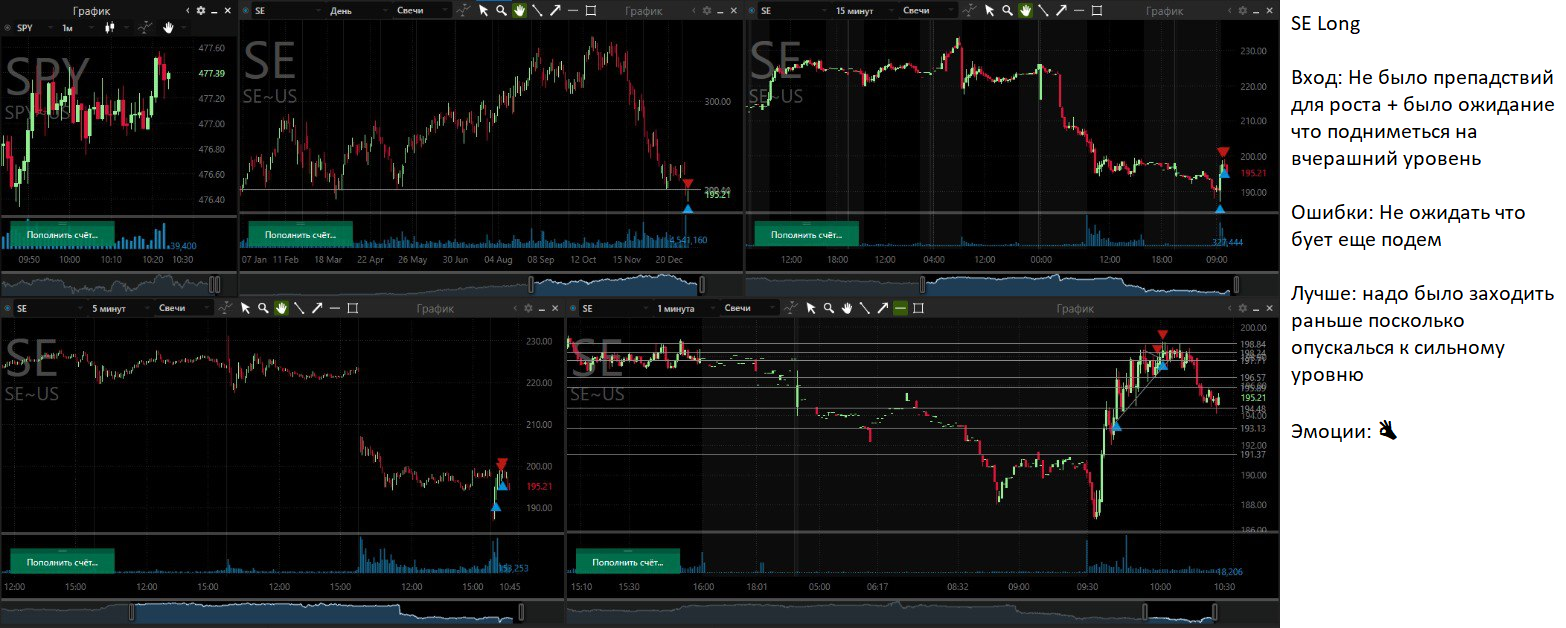Select the rectangle tool in the 1 минута chart
This screenshot has width=1566, height=628.
919,308
